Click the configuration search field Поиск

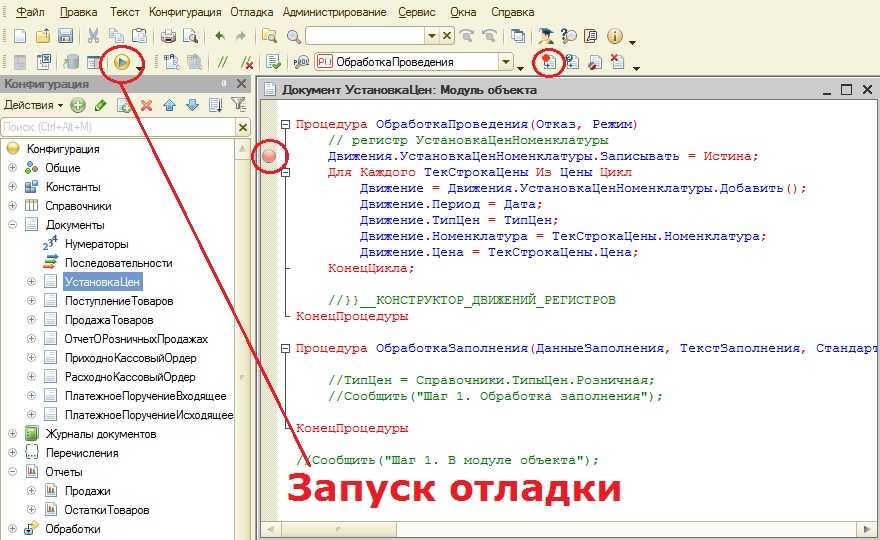click(x=118, y=127)
